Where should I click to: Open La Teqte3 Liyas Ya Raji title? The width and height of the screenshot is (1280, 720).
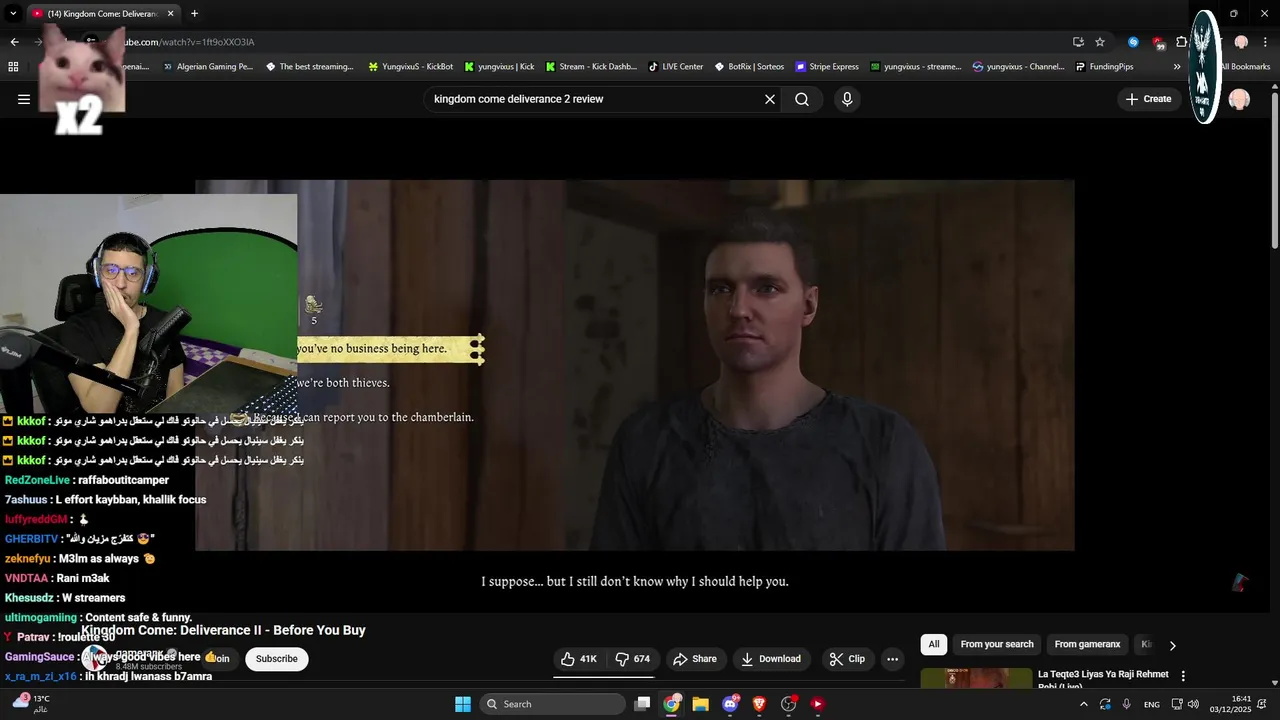(1103, 680)
